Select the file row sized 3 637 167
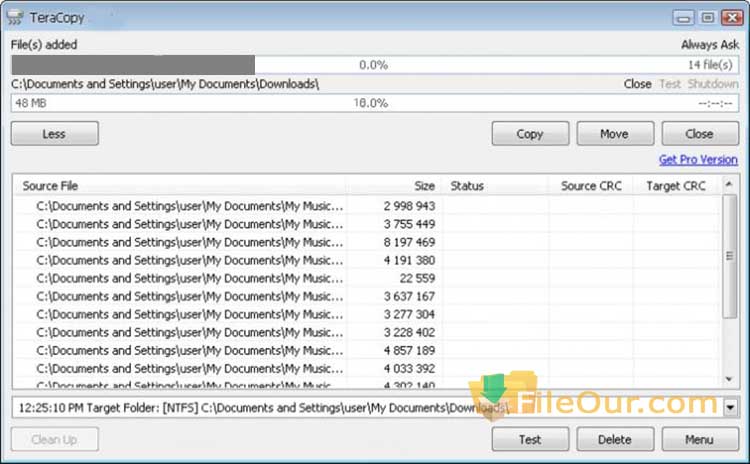This screenshot has height=464, width=750. click(x=367, y=297)
